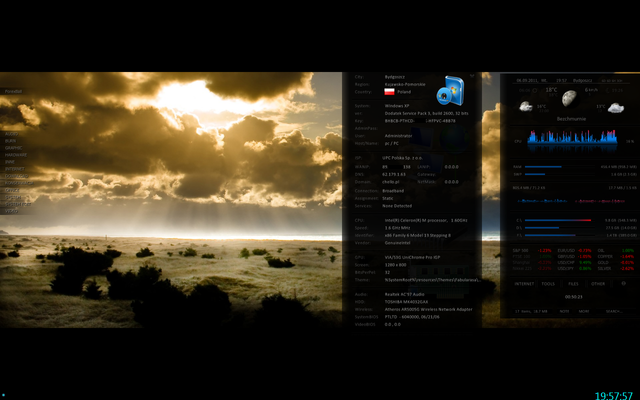
Task: Open the VIDEO category in left launcher
Action: (11, 211)
